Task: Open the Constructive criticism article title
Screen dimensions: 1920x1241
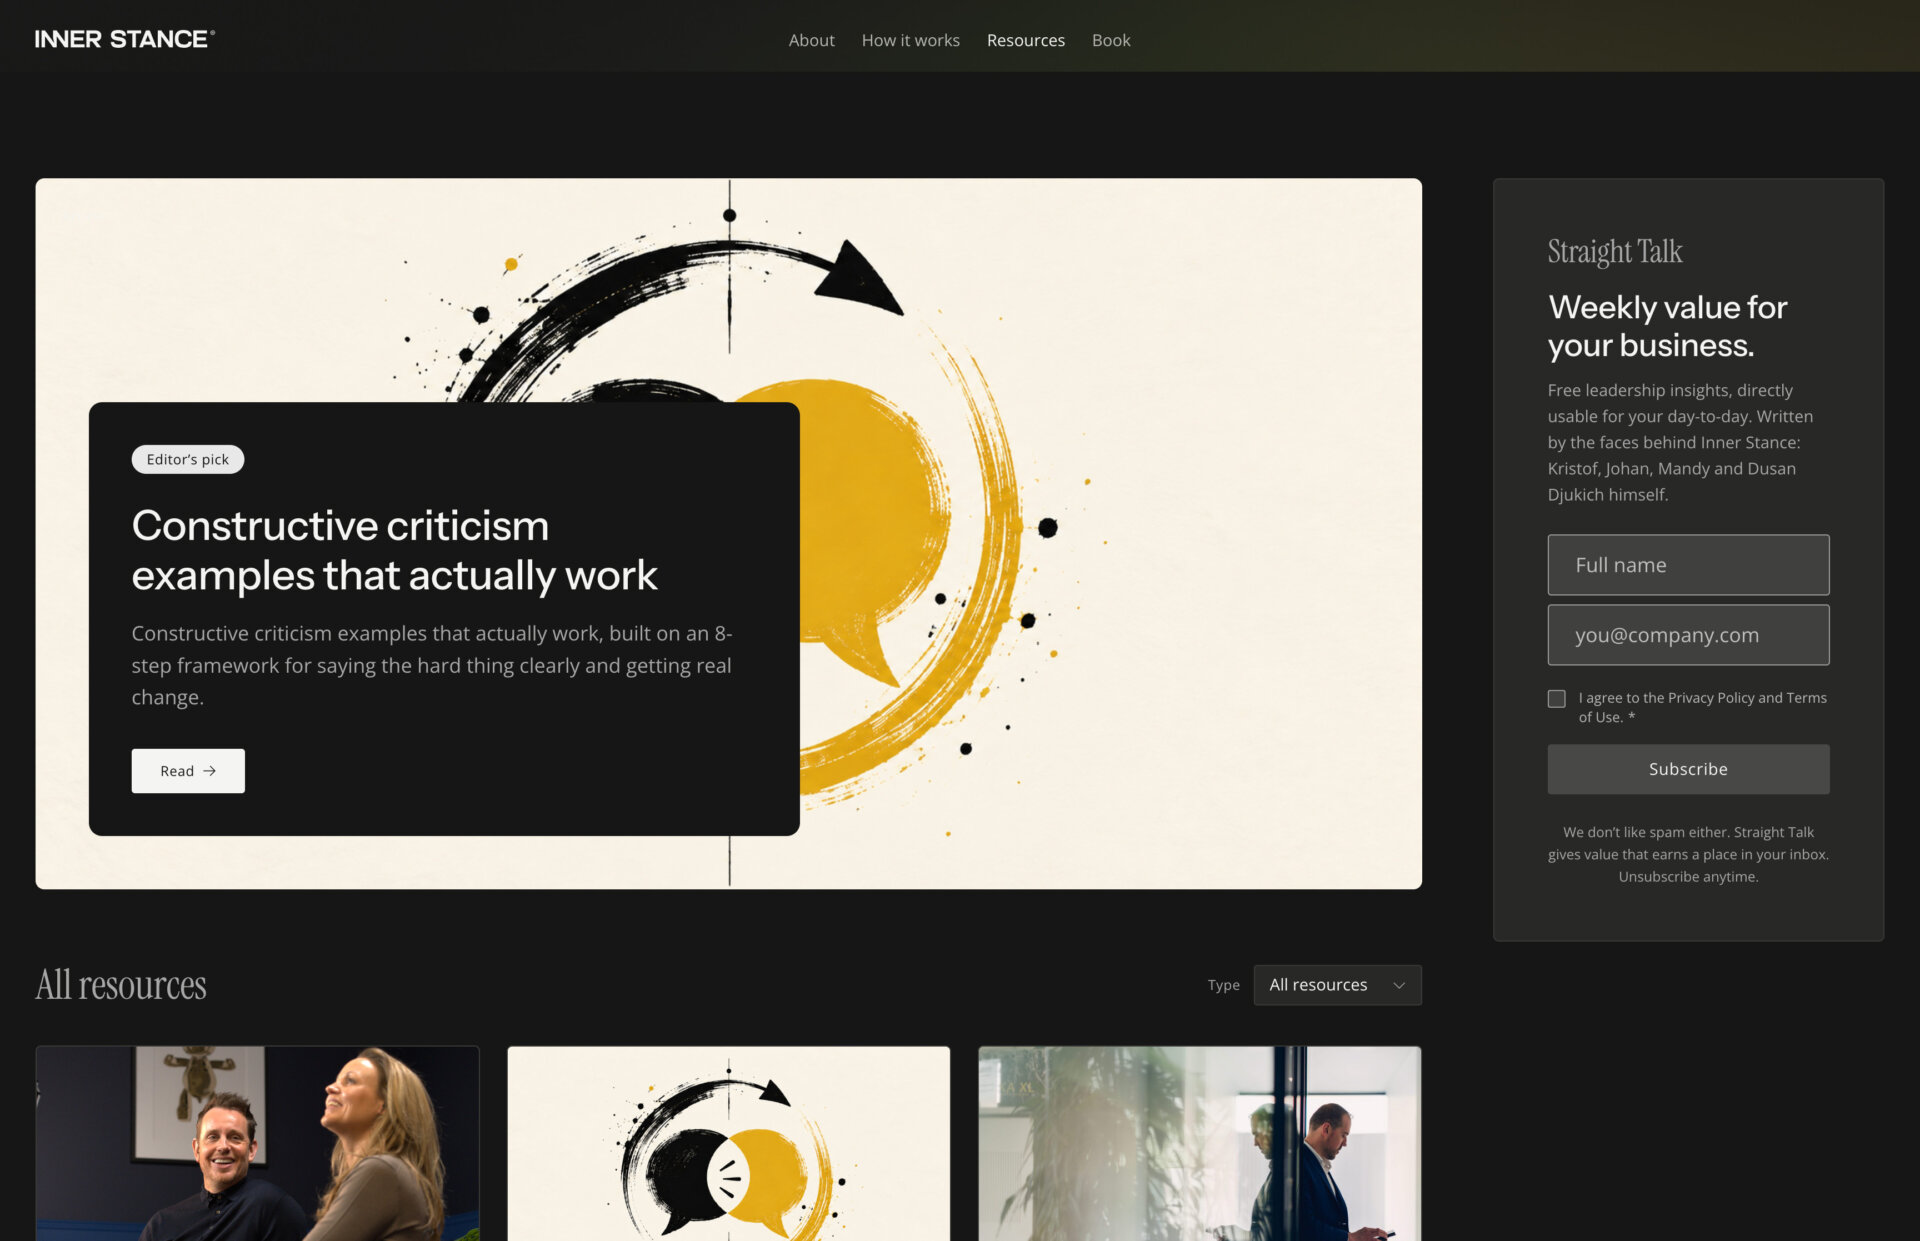Action: [394, 550]
